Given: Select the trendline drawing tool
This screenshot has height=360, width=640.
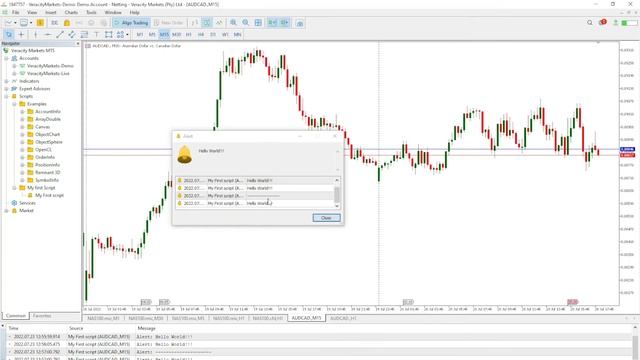Looking at the screenshot, I should (x=60, y=35).
